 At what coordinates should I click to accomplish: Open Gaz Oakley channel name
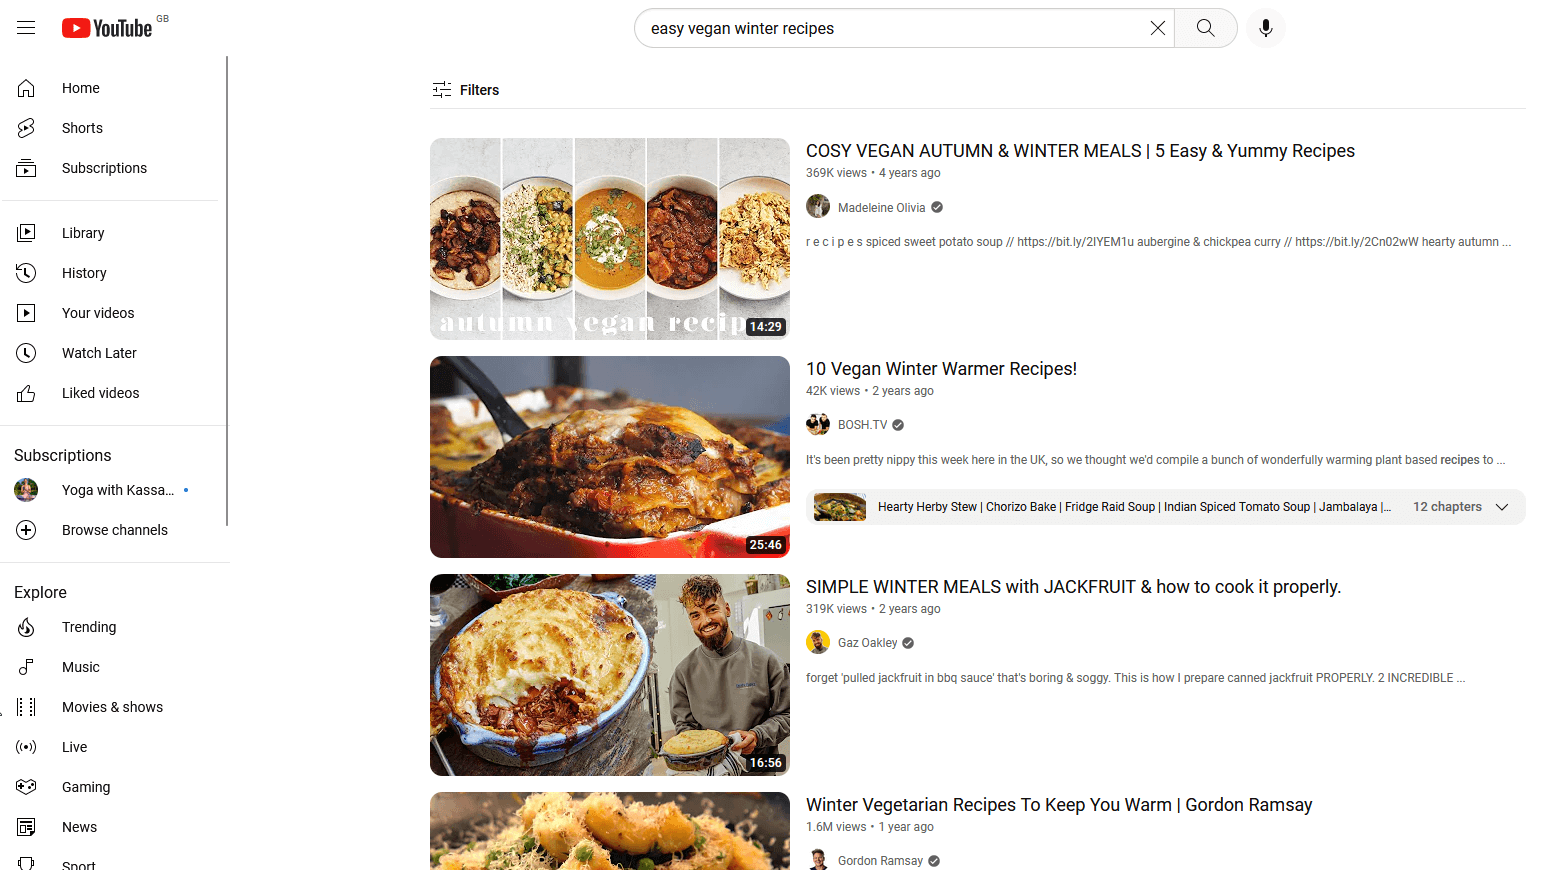pos(867,643)
